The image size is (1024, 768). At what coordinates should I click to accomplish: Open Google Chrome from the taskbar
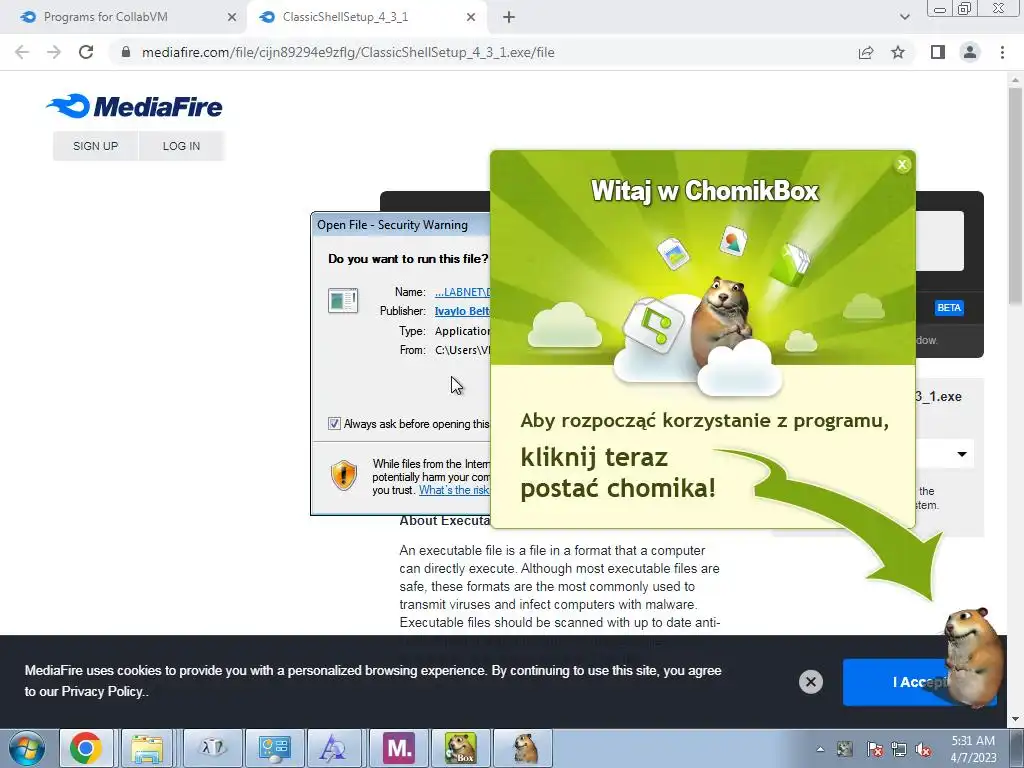(x=86, y=748)
